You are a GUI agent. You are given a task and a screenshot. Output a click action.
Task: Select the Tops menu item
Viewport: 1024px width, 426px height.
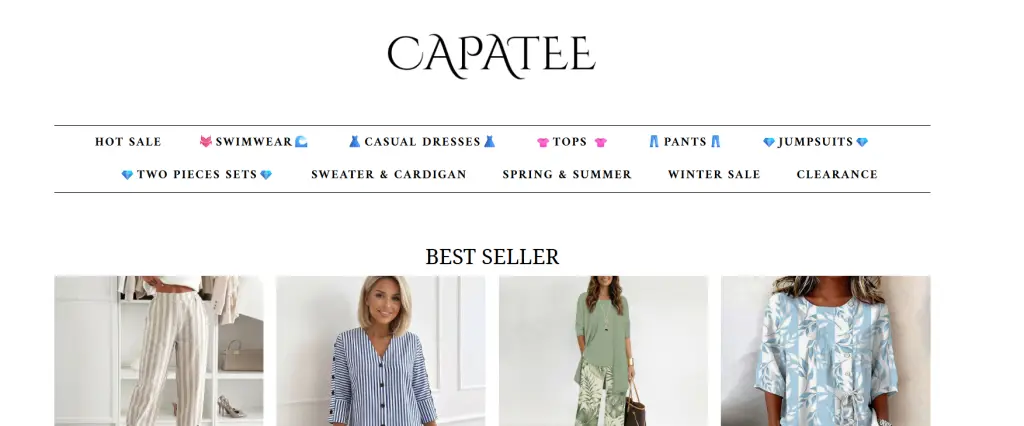pyautogui.click(x=571, y=142)
